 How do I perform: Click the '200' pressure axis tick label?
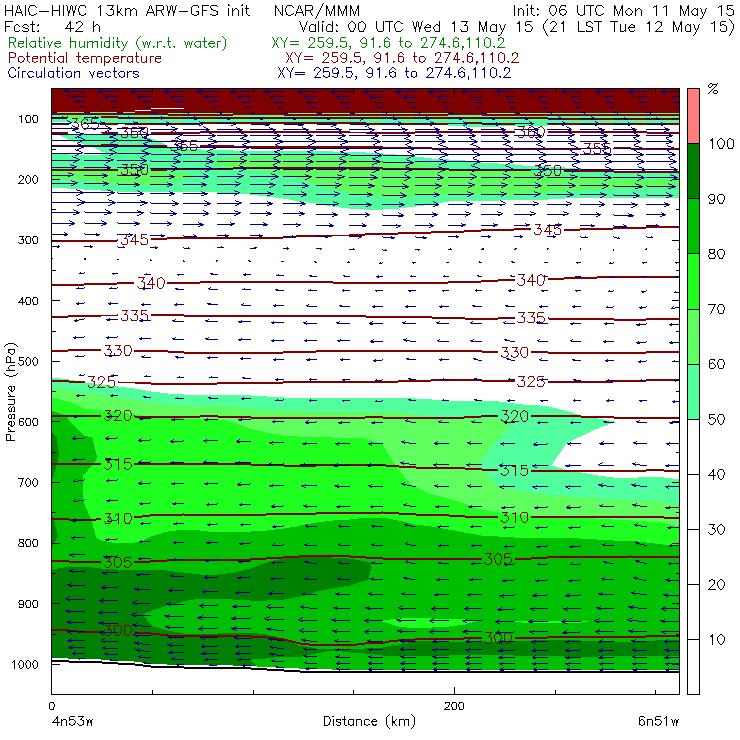(x=28, y=179)
